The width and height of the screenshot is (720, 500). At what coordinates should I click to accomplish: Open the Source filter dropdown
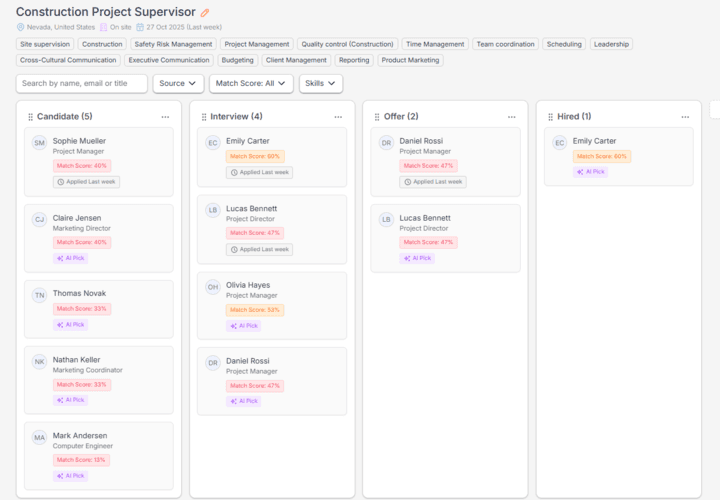[x=178, y=84]
